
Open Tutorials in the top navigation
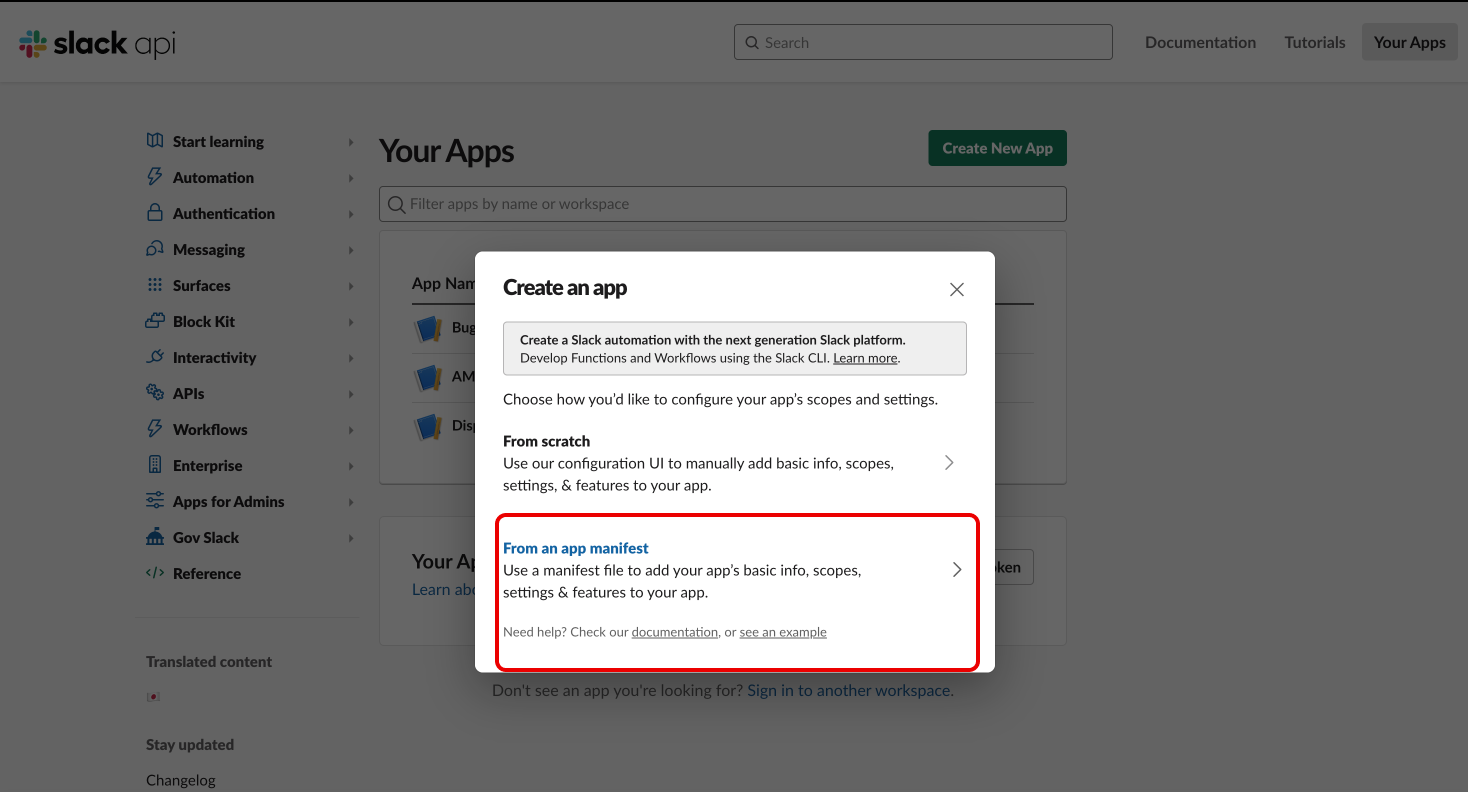[1315, 42]
